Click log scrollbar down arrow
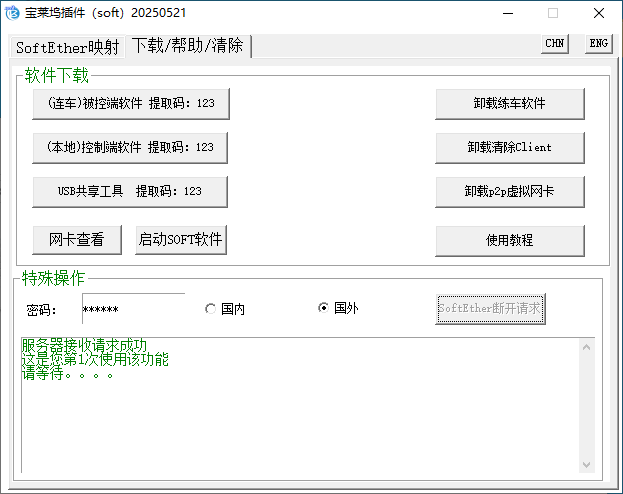This screenshot has width=623, height=494. pyautogui.click(x=586, y=464)
